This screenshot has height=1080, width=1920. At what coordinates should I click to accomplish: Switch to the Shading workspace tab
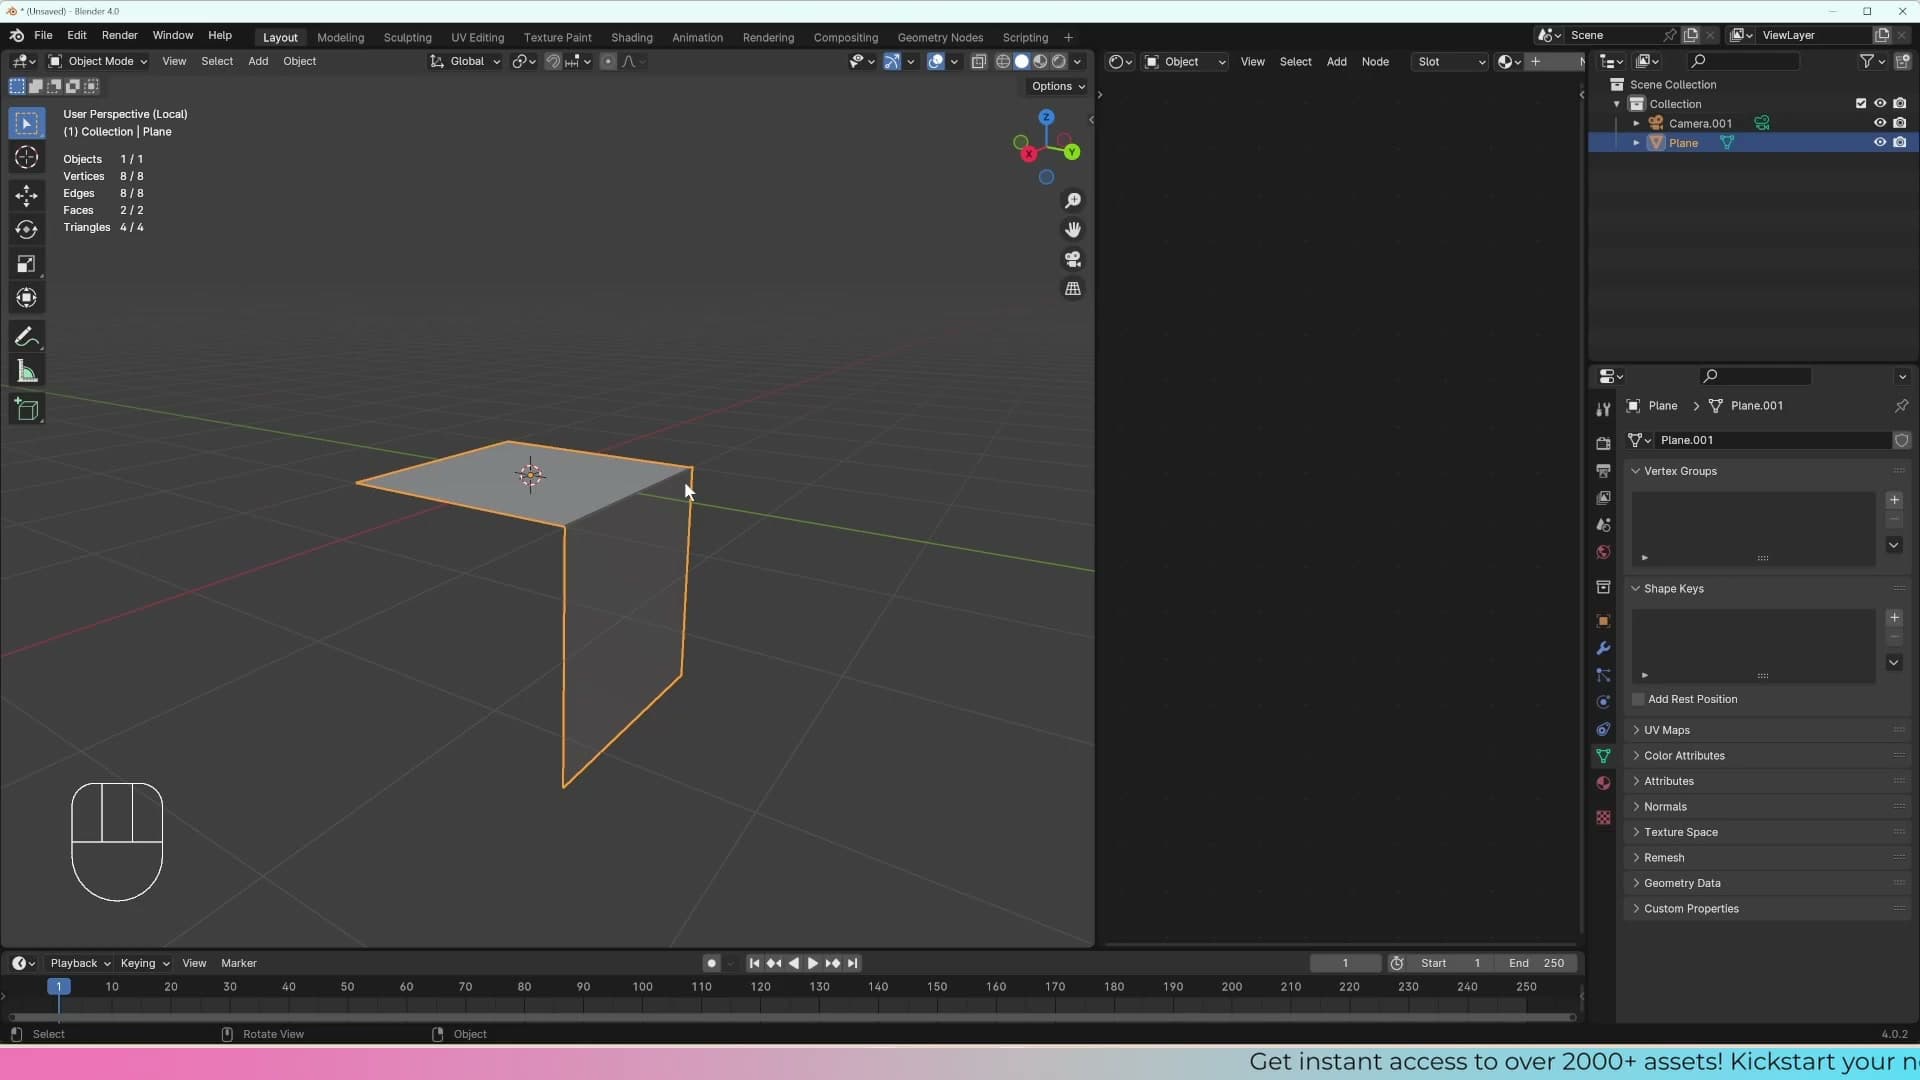pyautogui.click(x=632, y=37)
